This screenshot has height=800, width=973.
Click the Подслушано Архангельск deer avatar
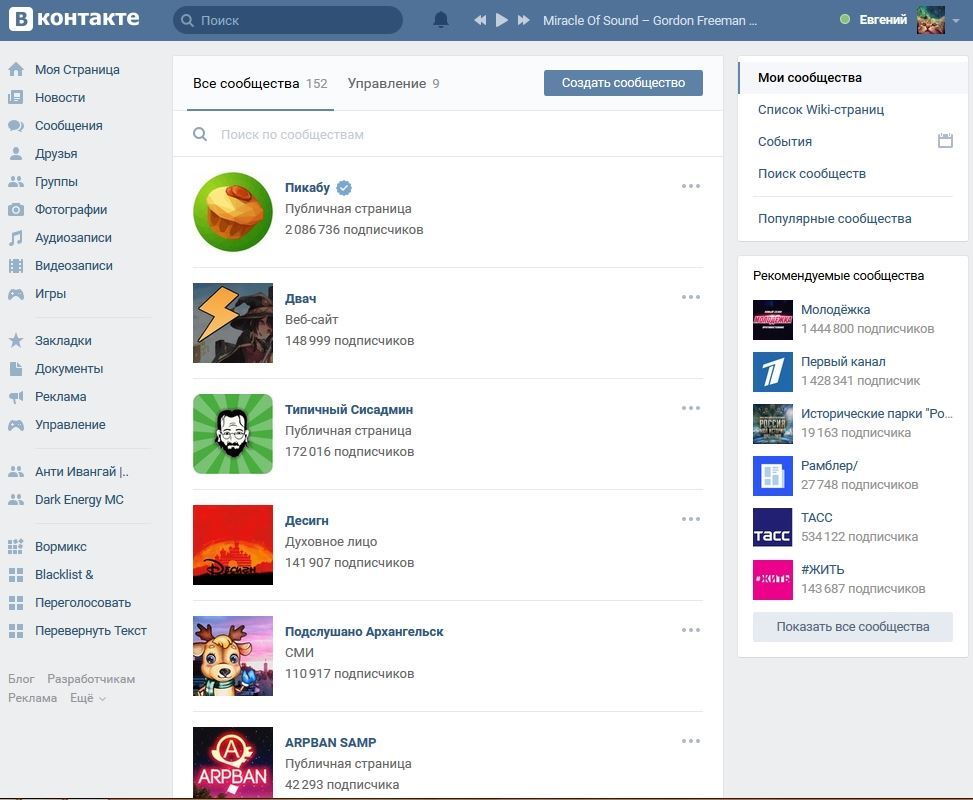[233, 655]
